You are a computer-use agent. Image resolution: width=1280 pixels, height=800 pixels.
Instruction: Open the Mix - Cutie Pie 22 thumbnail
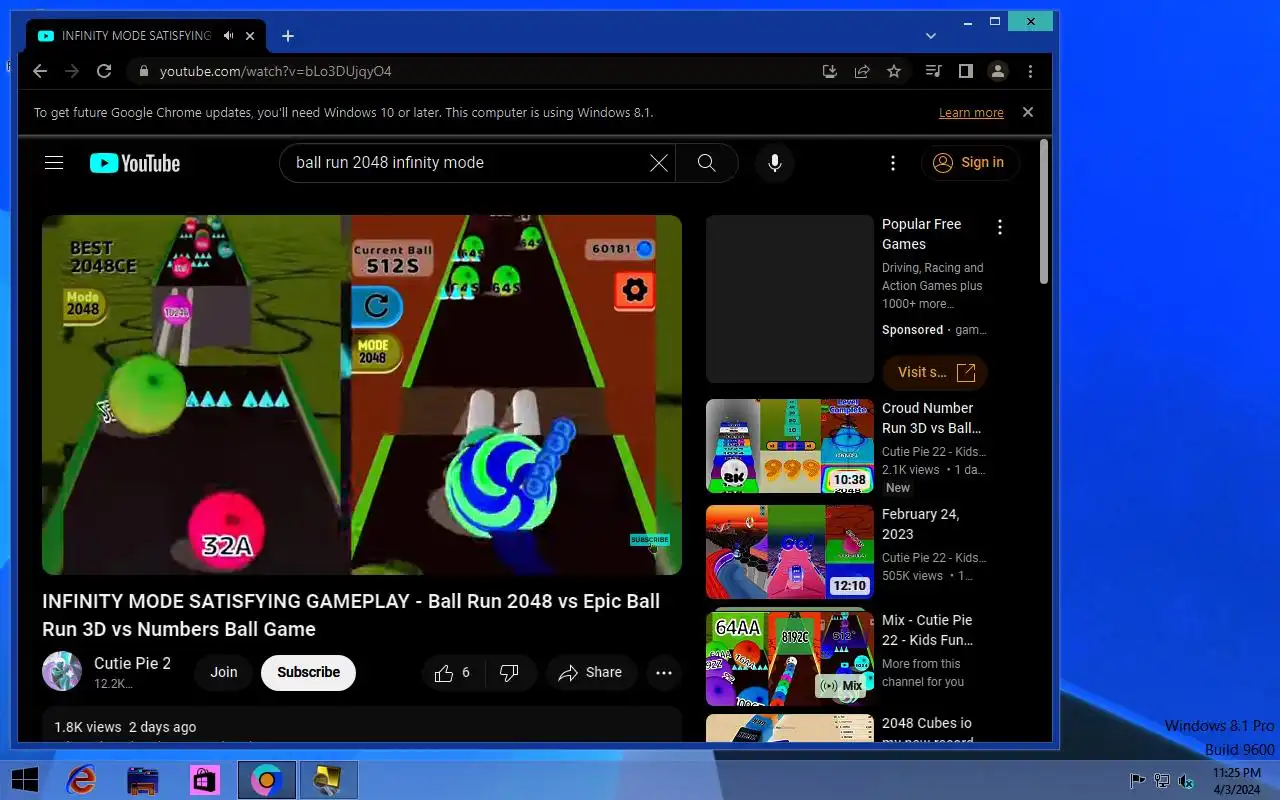pos(790,658)
